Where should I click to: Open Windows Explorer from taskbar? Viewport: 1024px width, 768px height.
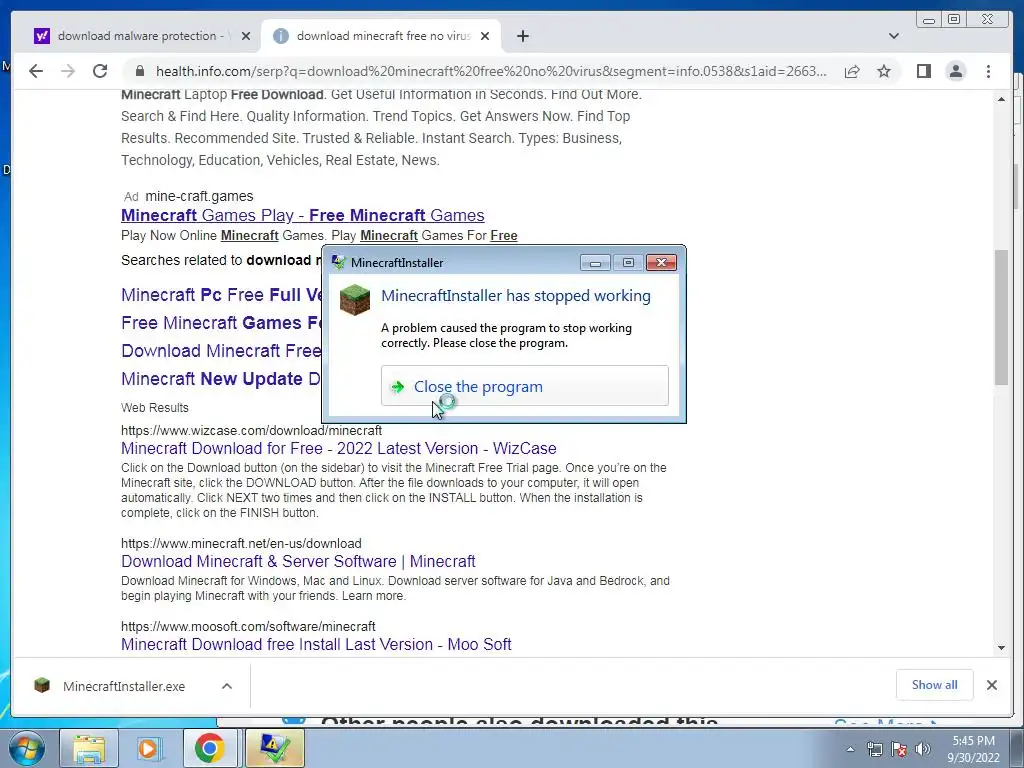(89, 748)
